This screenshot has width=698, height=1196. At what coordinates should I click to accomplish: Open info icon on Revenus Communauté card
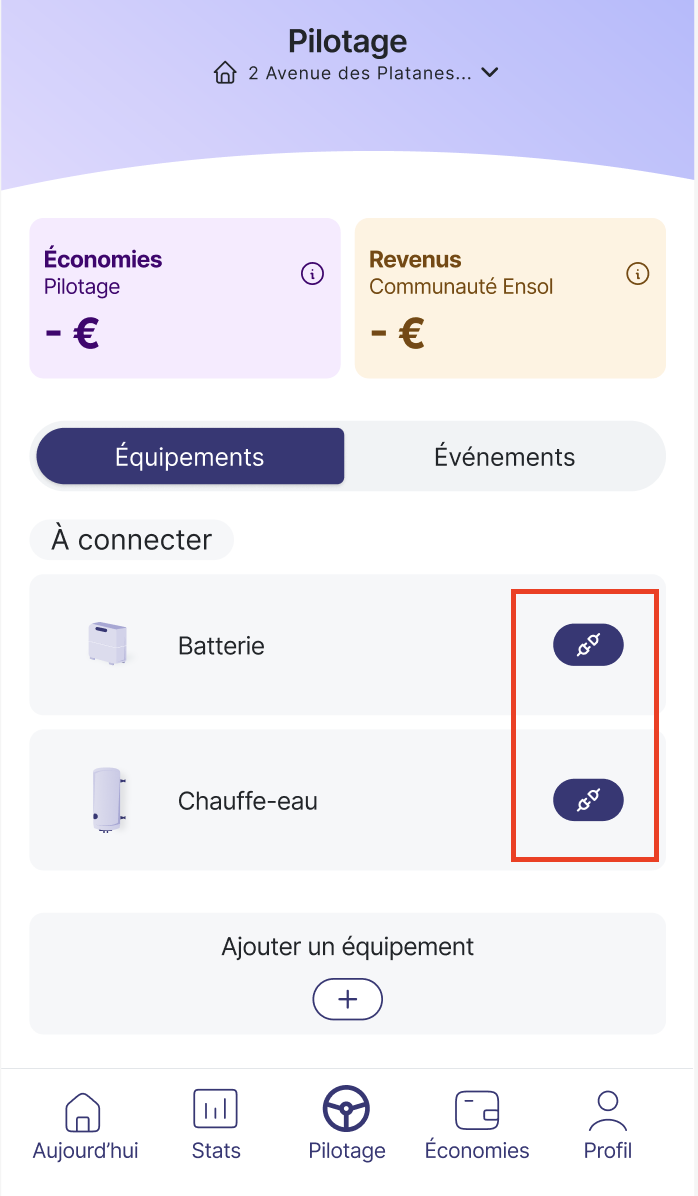click(637, 273)
